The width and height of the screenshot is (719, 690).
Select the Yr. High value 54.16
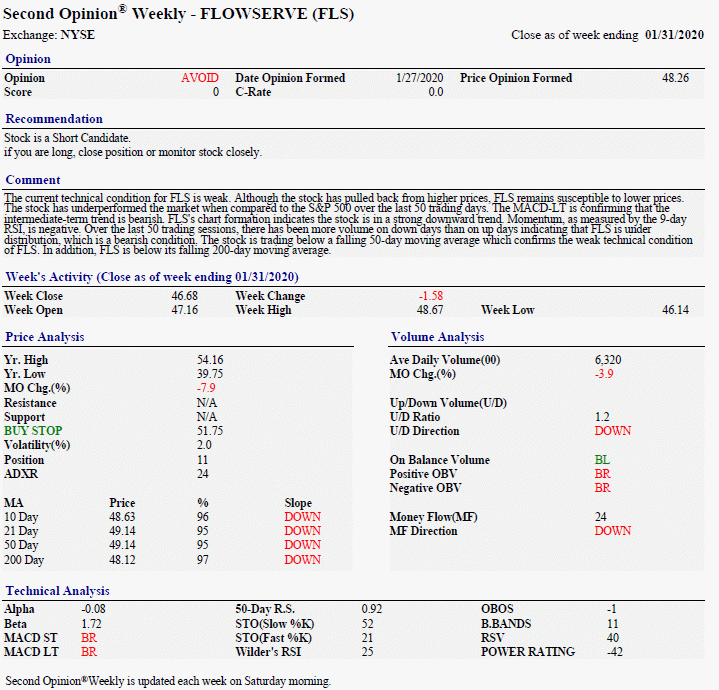[210, 360]
